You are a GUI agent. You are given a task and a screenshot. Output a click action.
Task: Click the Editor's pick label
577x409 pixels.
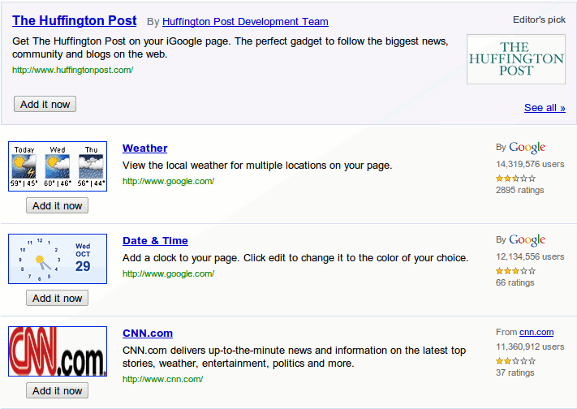pos(539,20)
